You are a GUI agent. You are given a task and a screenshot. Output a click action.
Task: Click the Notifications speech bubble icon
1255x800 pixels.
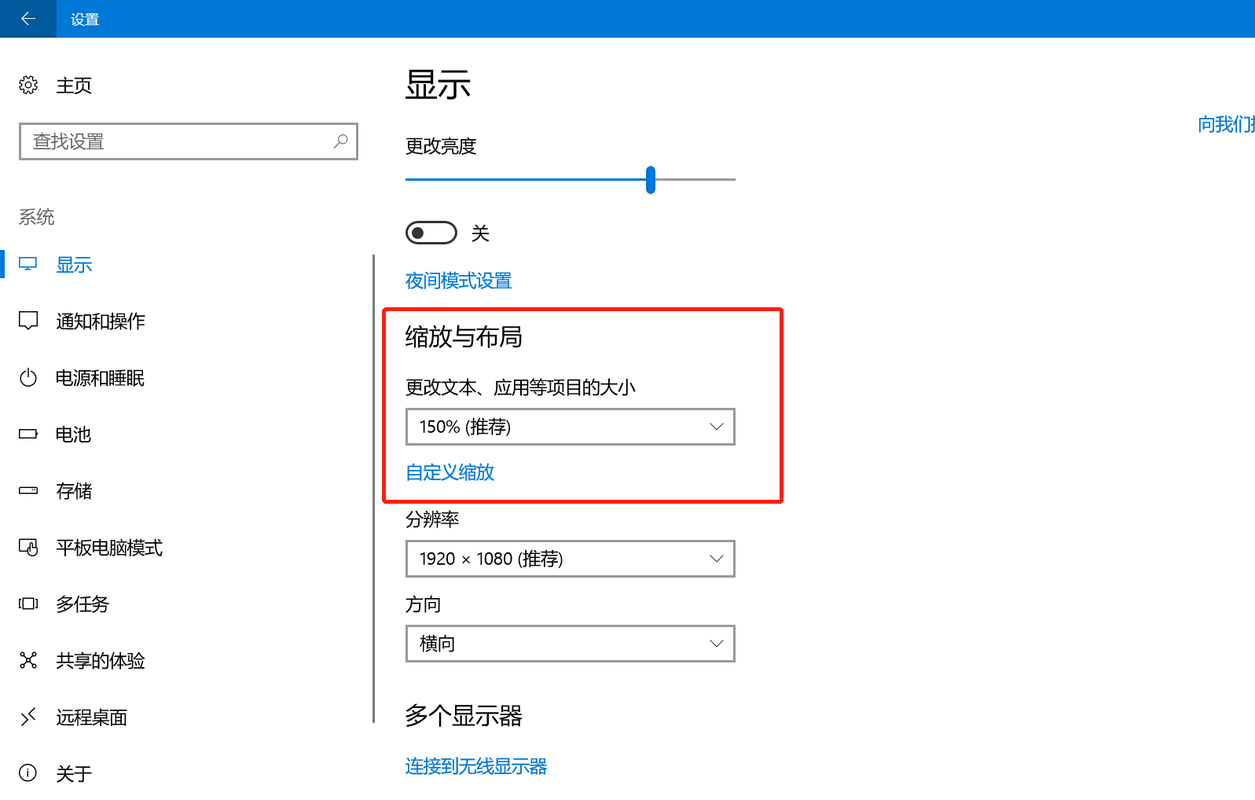tap(28, 321)
